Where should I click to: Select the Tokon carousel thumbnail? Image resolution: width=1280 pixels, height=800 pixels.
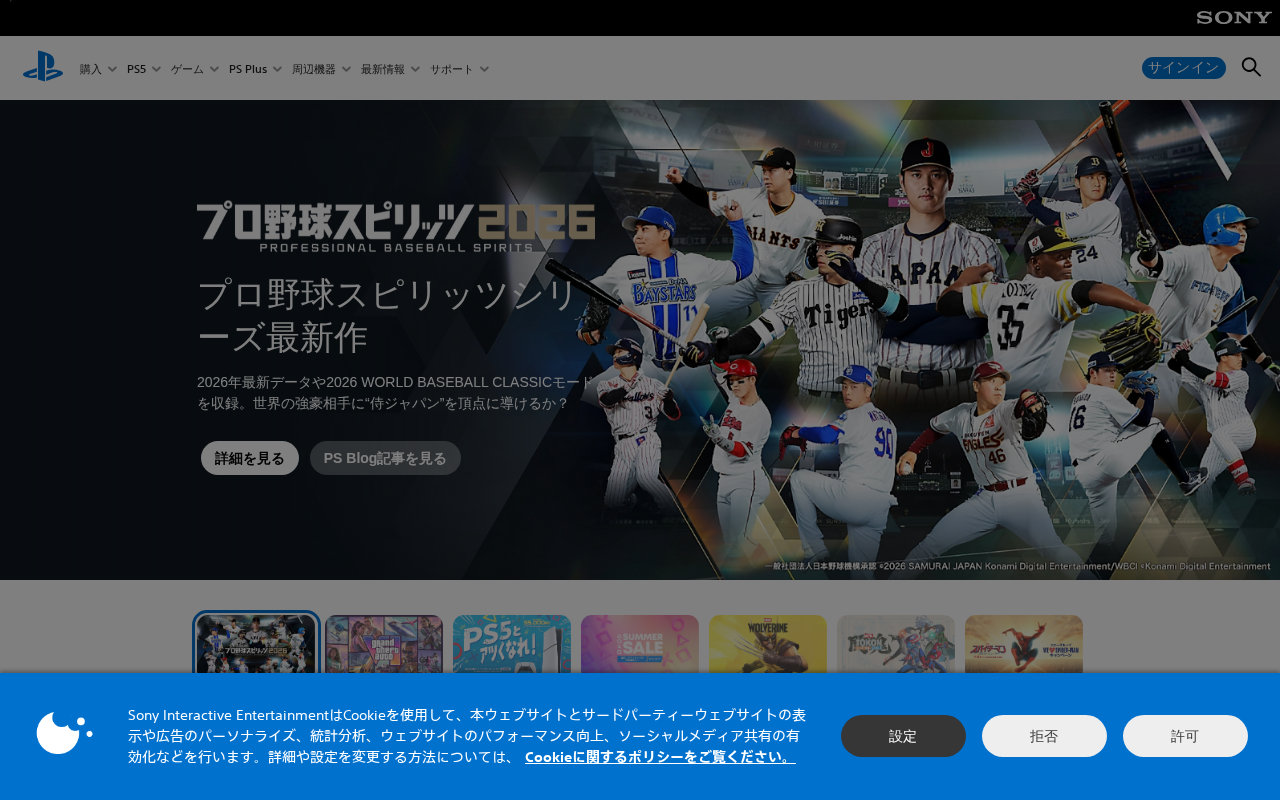[896, 644]
